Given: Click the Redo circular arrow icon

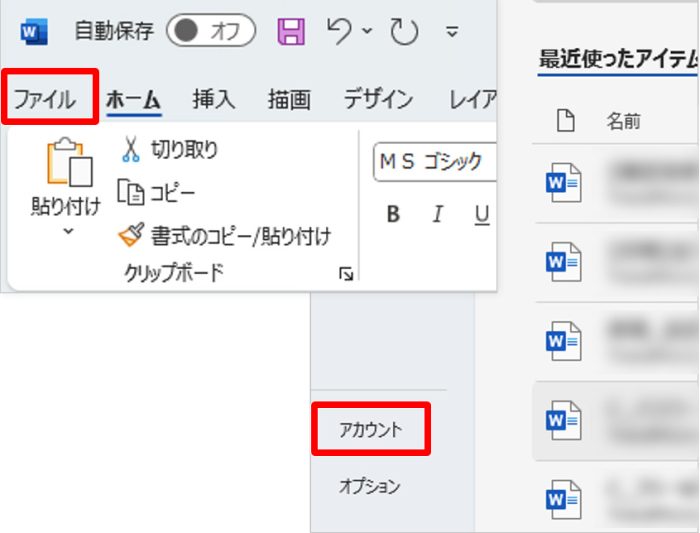Looking at the screenshot, I should [x=404, y=32].
